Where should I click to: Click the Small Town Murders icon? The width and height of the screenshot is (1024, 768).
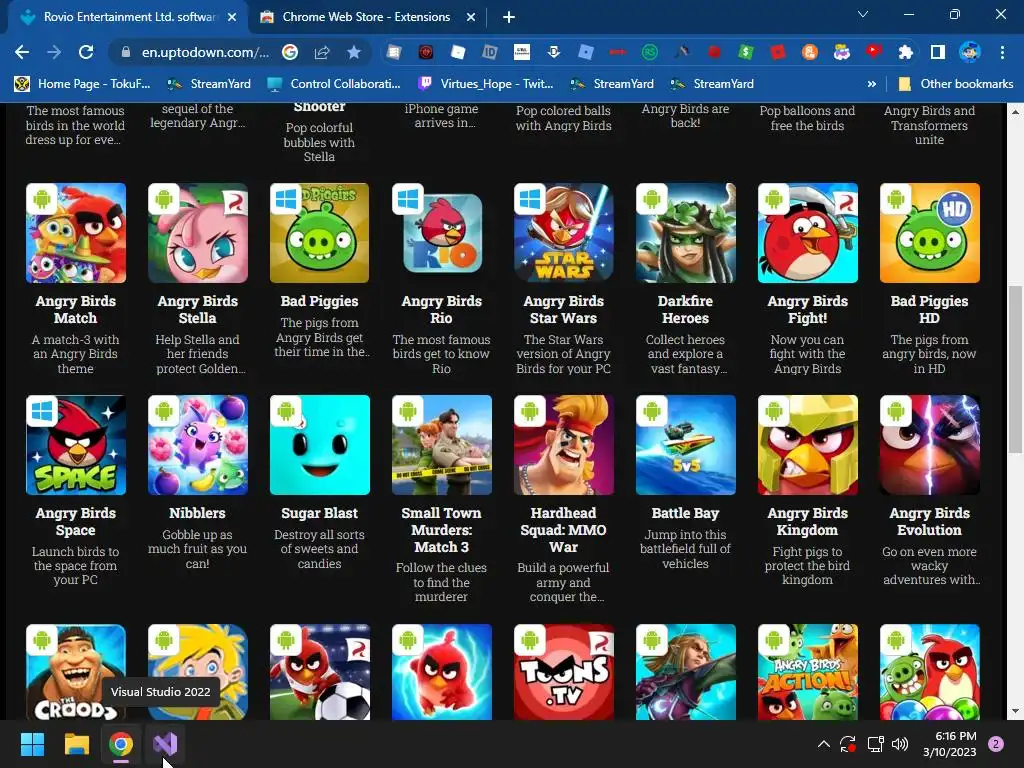pos(442,445)
